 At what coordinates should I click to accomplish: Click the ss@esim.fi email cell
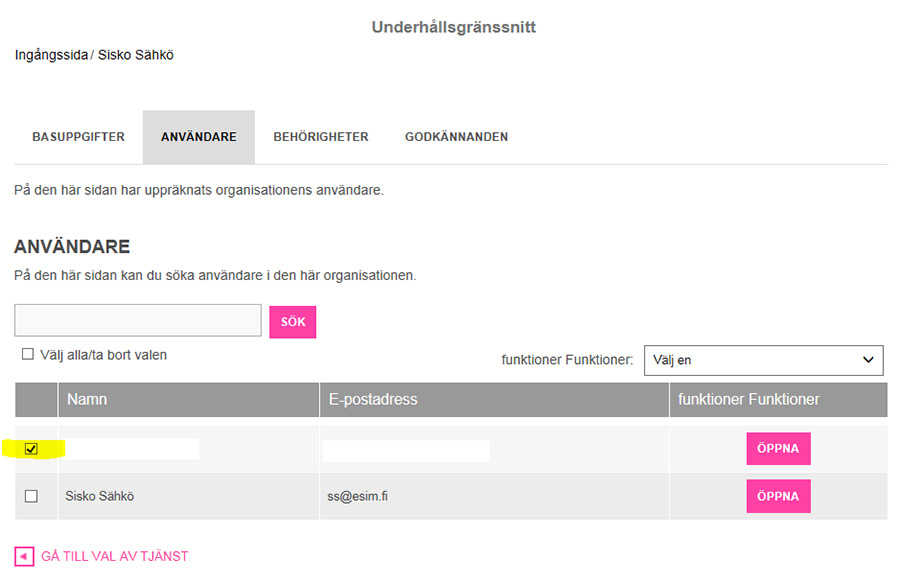[x=358, y=496]
